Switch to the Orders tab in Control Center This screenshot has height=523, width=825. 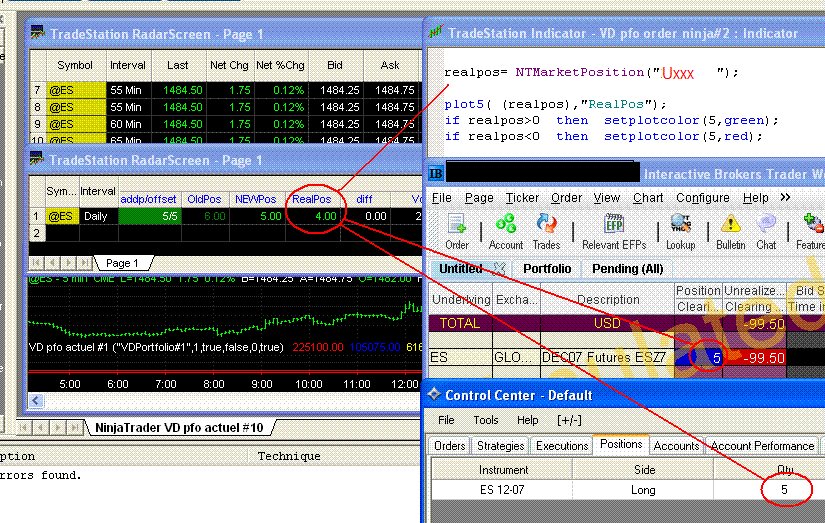tap(449, 446)
